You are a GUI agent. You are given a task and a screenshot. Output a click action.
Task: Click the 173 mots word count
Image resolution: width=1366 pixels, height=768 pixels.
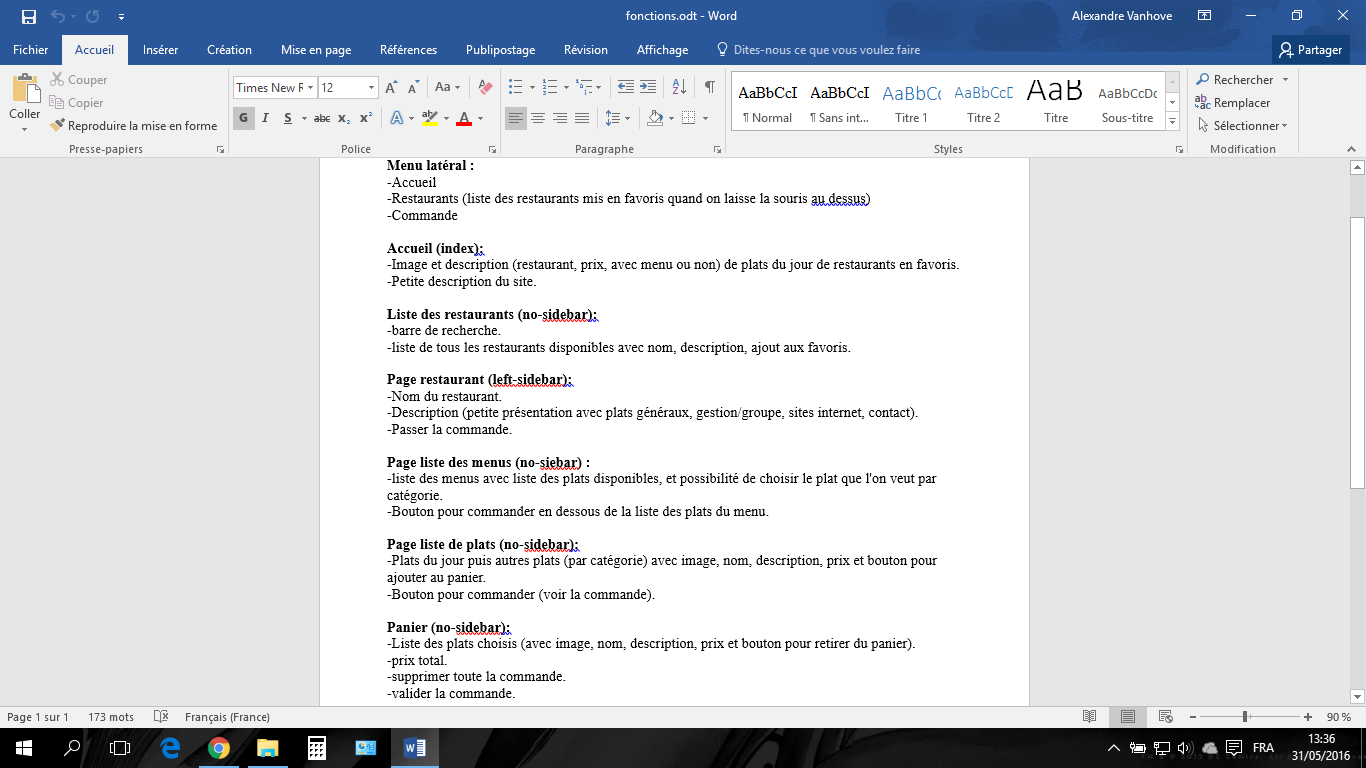[x=111, y=717]
